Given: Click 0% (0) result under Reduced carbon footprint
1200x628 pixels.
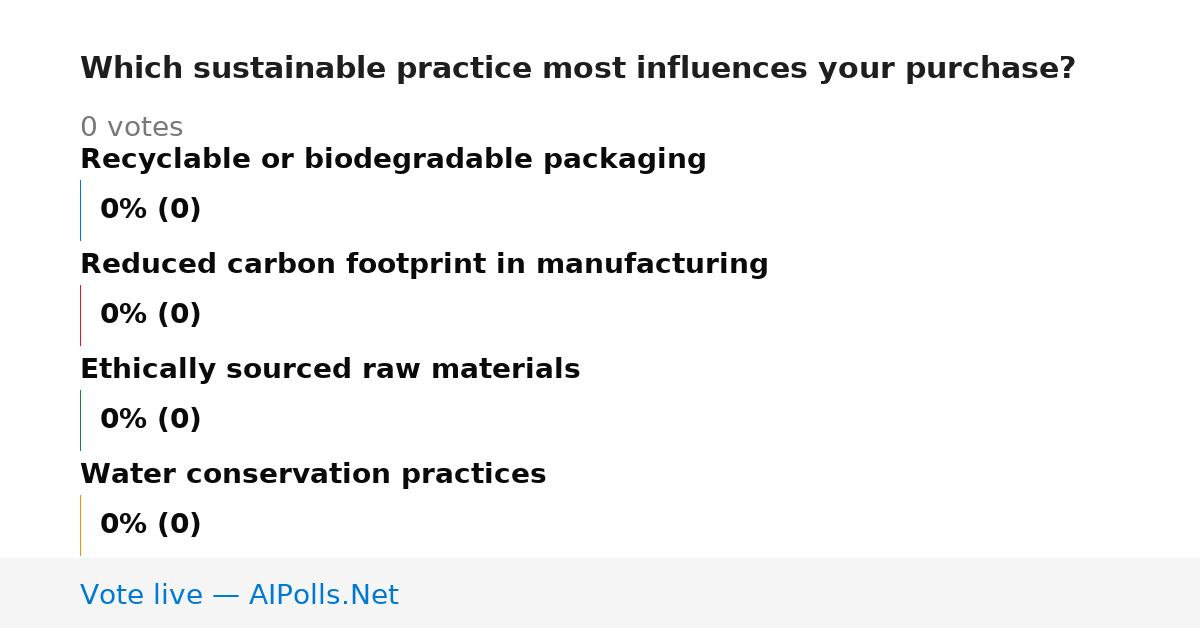Looking at the screenshot, I should tap(151, 315).
